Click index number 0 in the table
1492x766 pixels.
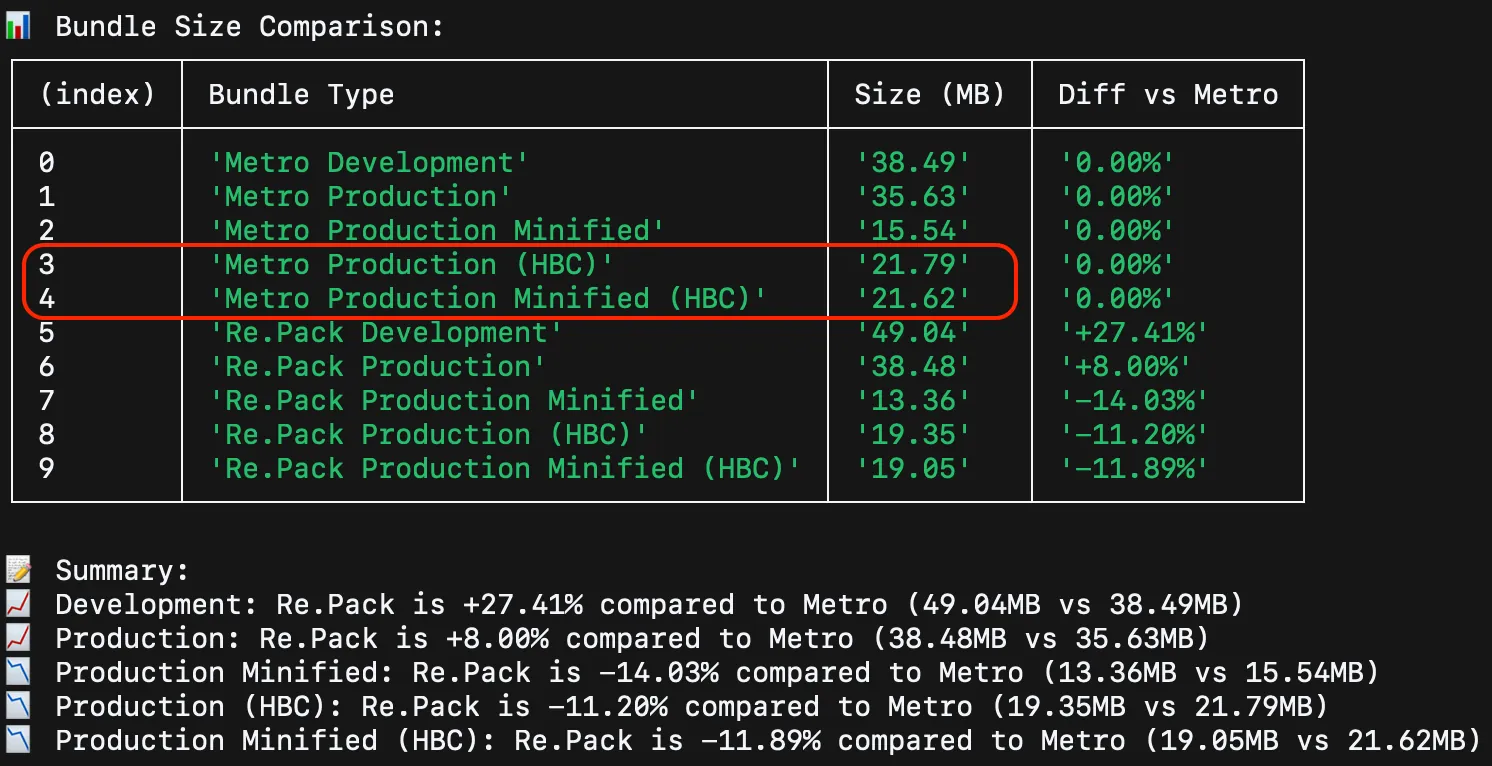point(47,162)
